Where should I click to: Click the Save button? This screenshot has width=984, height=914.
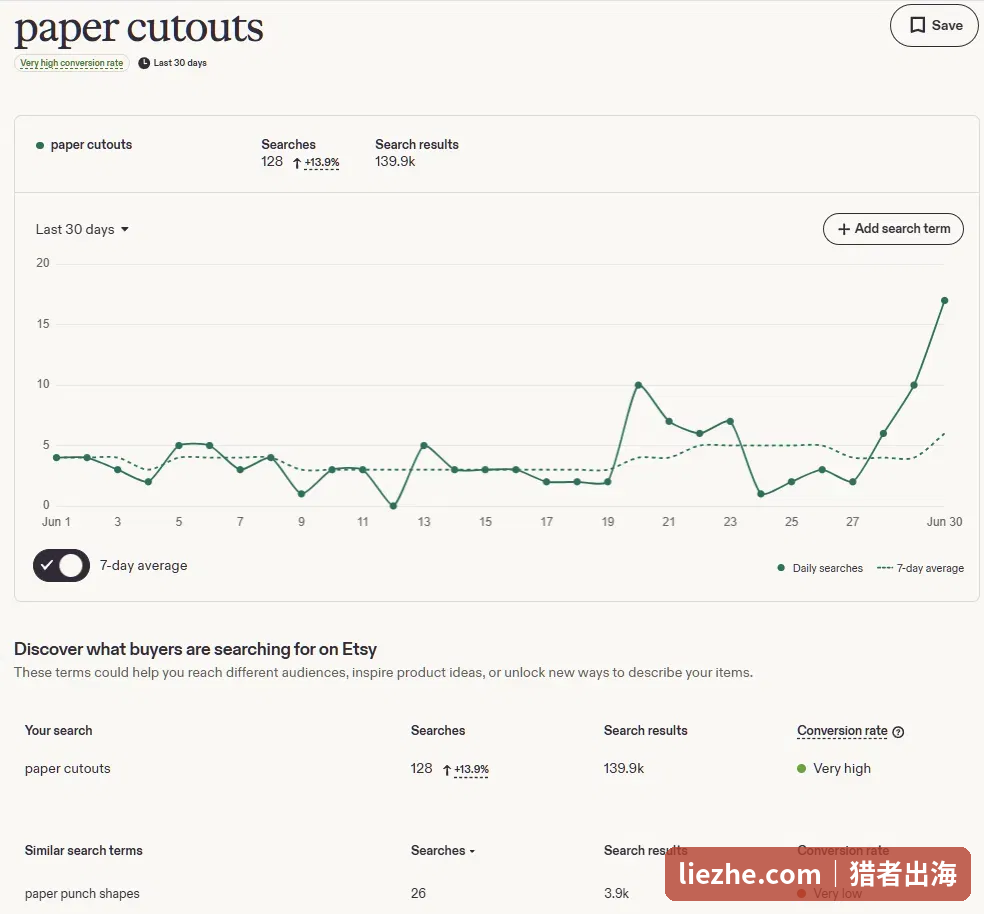(934, 25)
